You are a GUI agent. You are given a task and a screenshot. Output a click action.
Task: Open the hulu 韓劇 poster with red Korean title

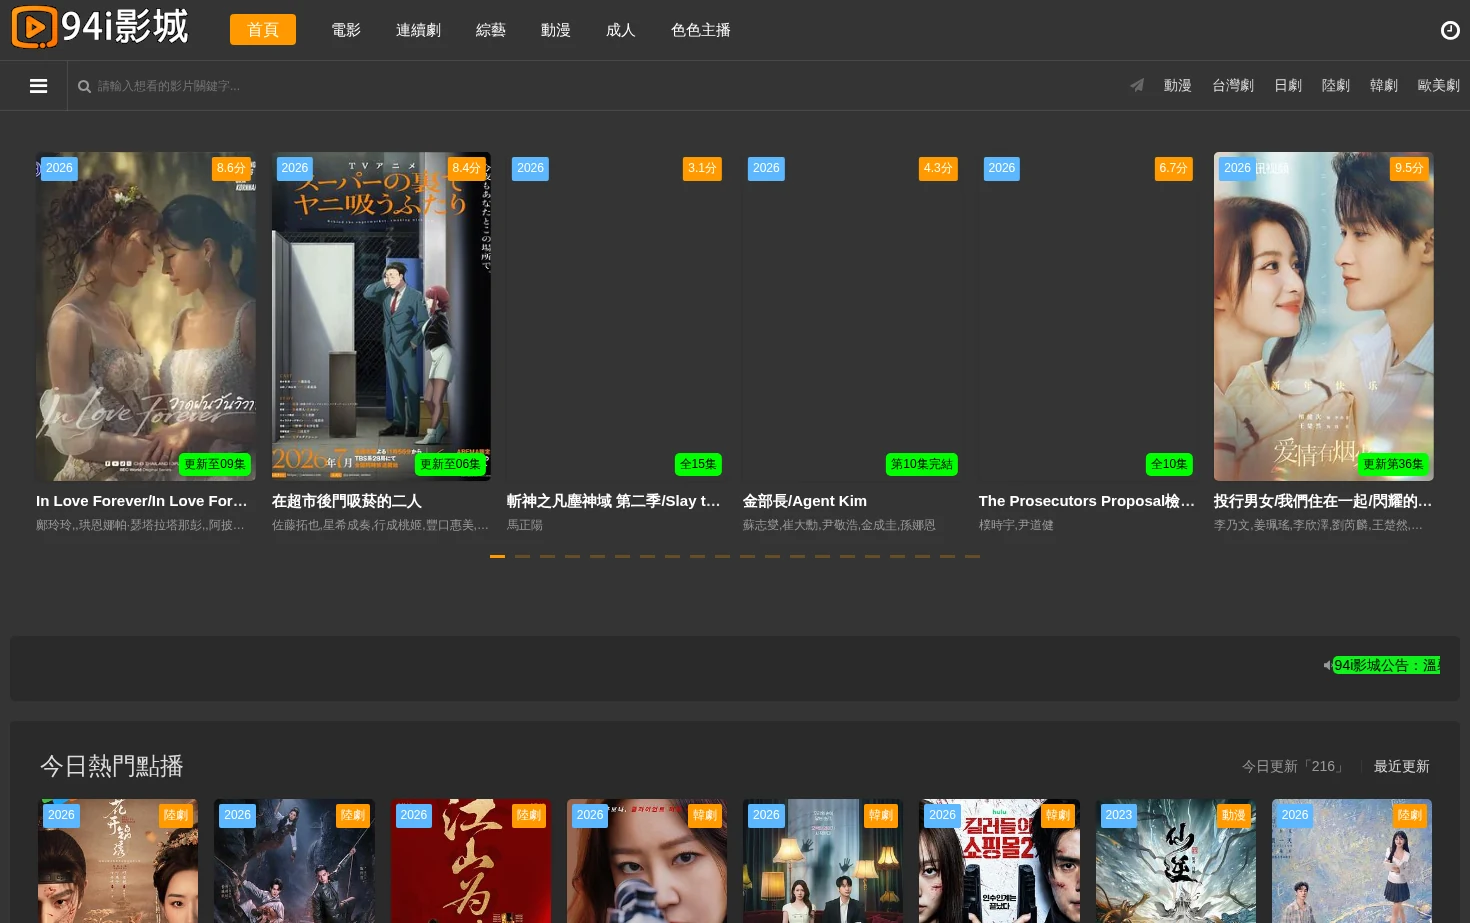pos(999,861)
